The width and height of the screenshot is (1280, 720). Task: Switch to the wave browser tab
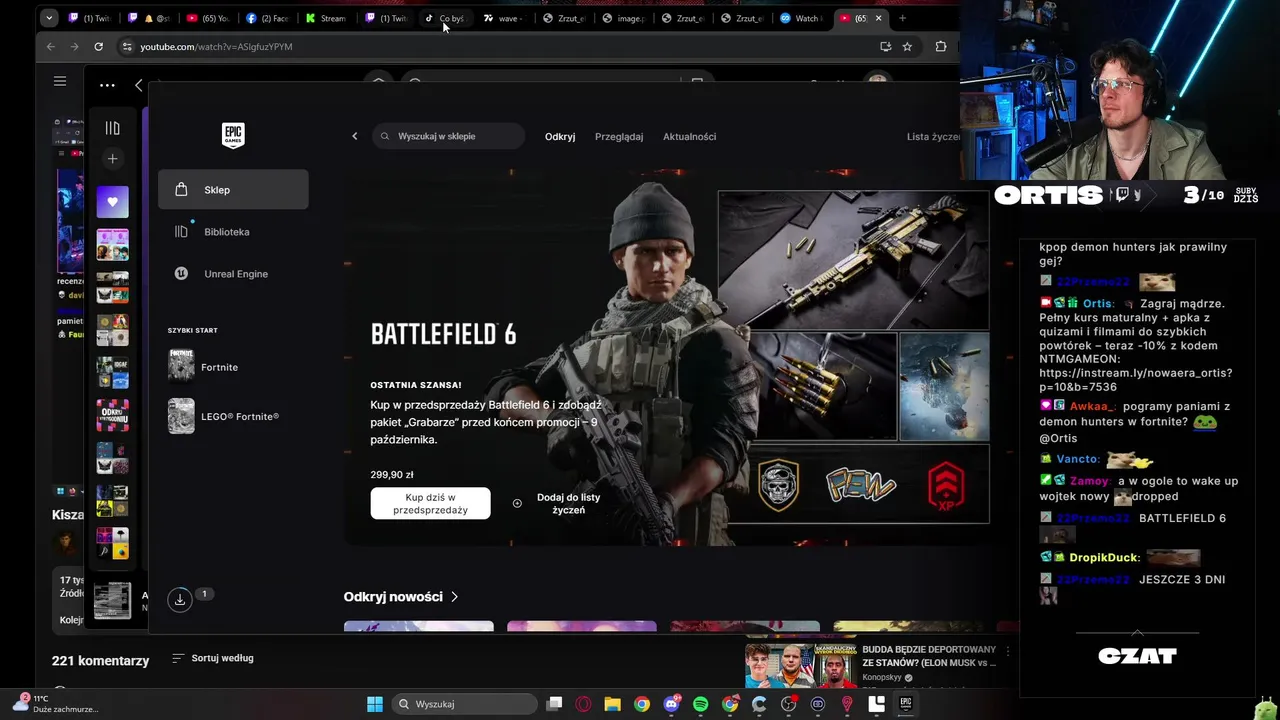click(x=504, y=18)
